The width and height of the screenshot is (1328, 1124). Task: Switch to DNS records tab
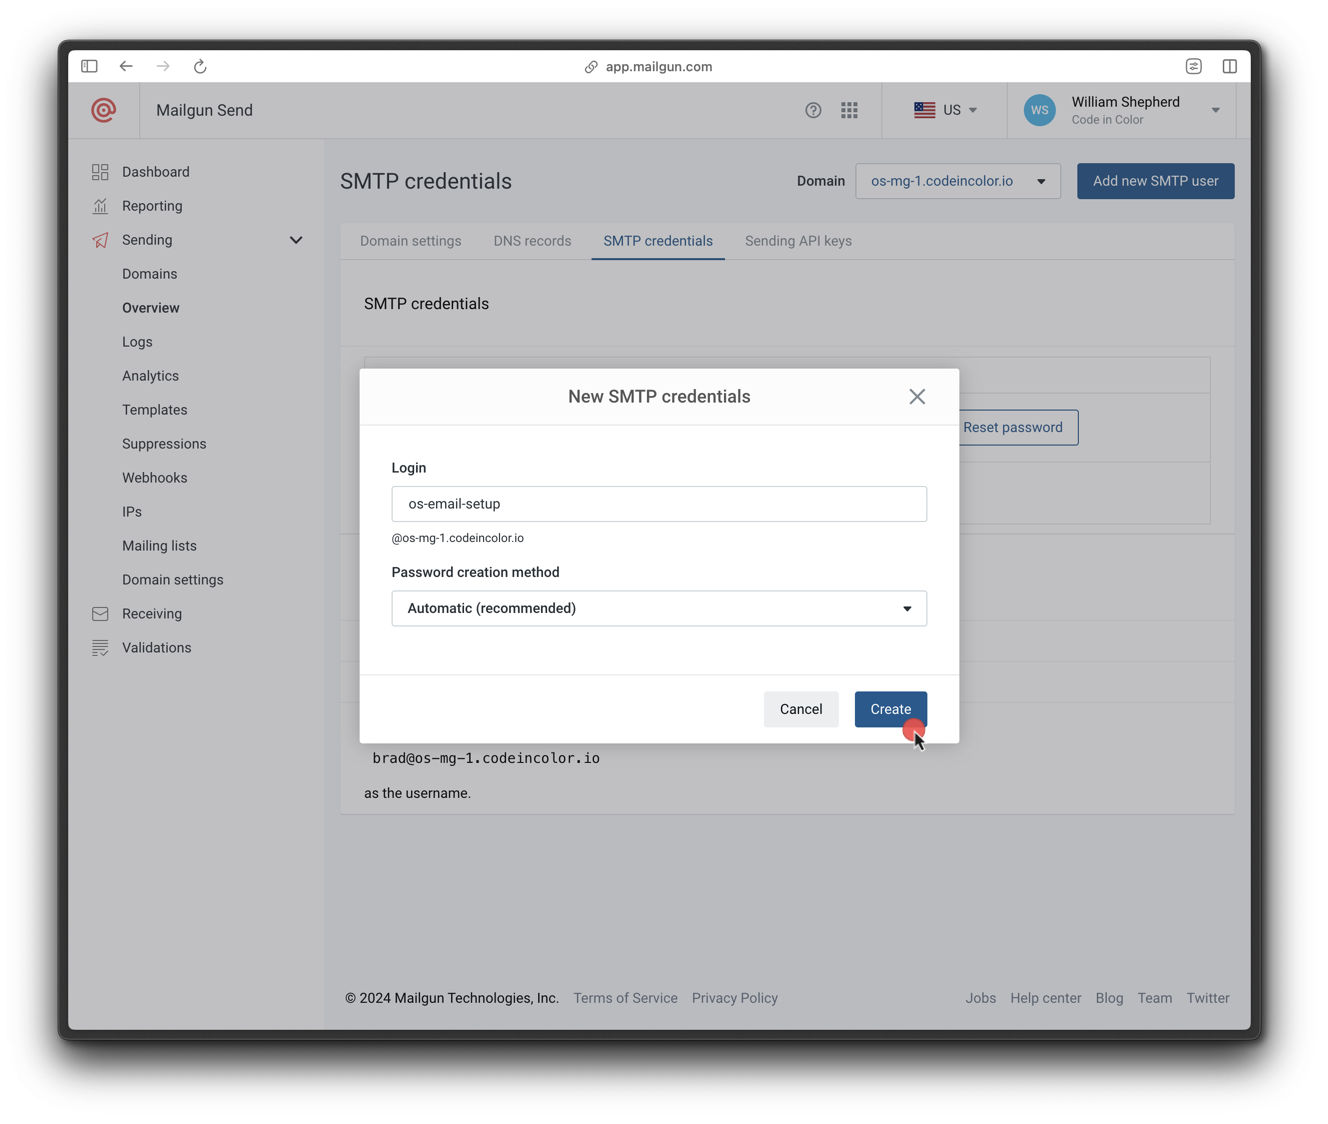pos(532,241)
